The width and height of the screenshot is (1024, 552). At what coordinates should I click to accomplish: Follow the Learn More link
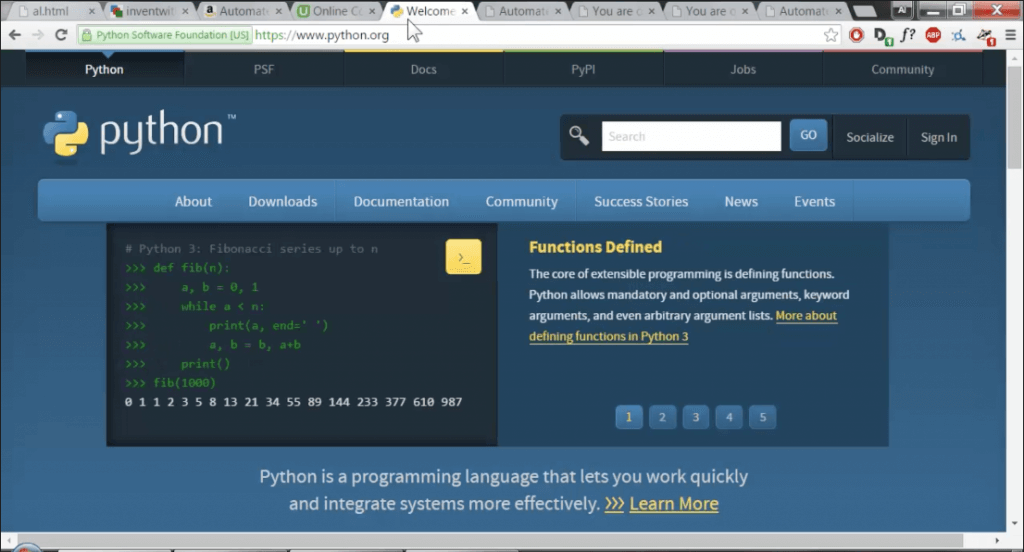tap(673, 504)
